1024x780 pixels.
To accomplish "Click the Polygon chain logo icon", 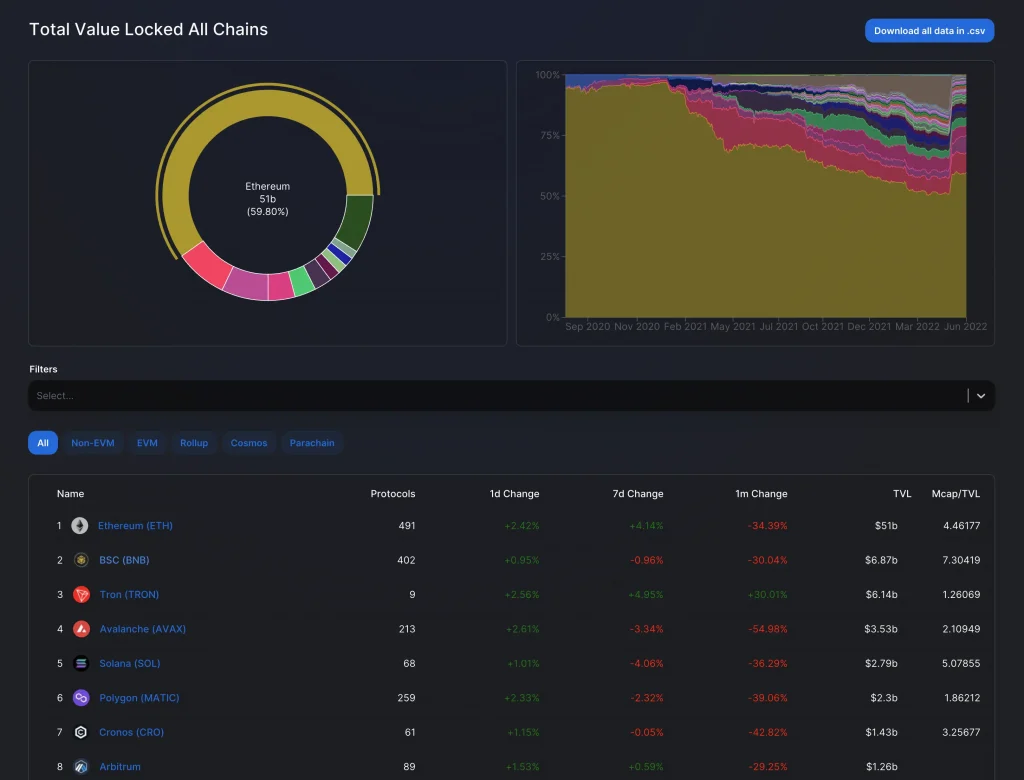I will [81, 698].
